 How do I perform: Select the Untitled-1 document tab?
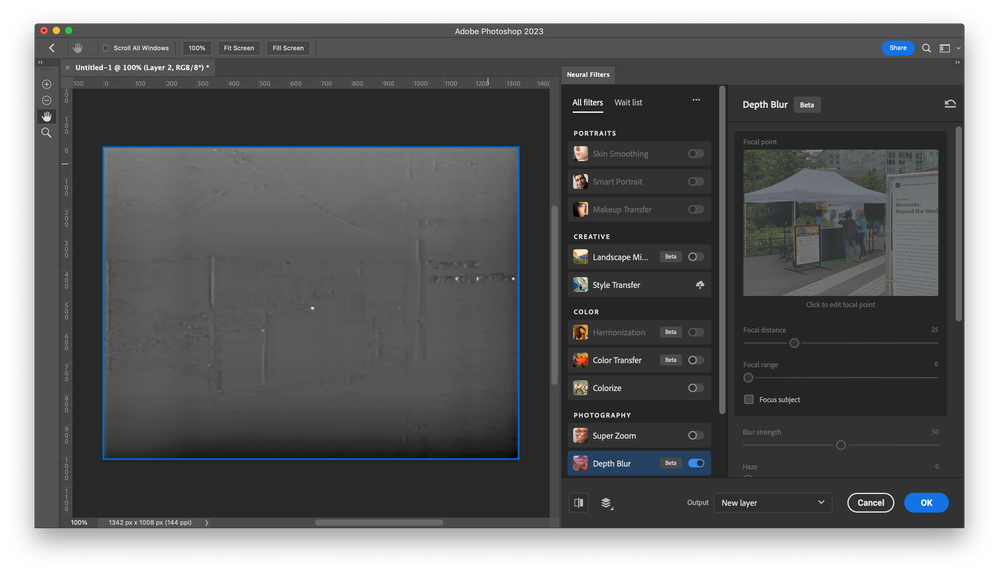pyautogui.click(x=142, y=68)
